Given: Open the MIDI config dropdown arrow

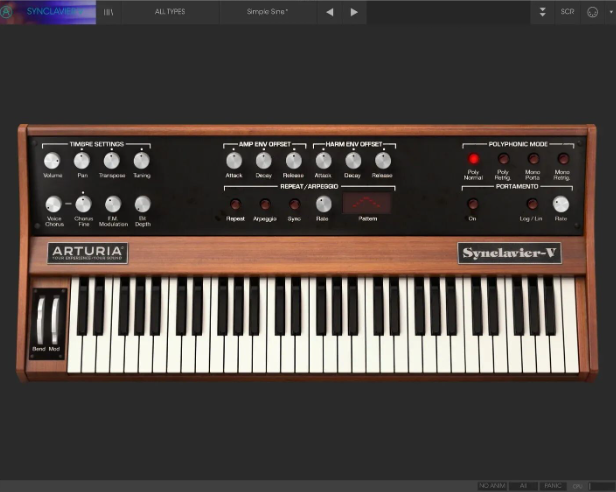Looking at the screenshot, I should tap(611, 12).
